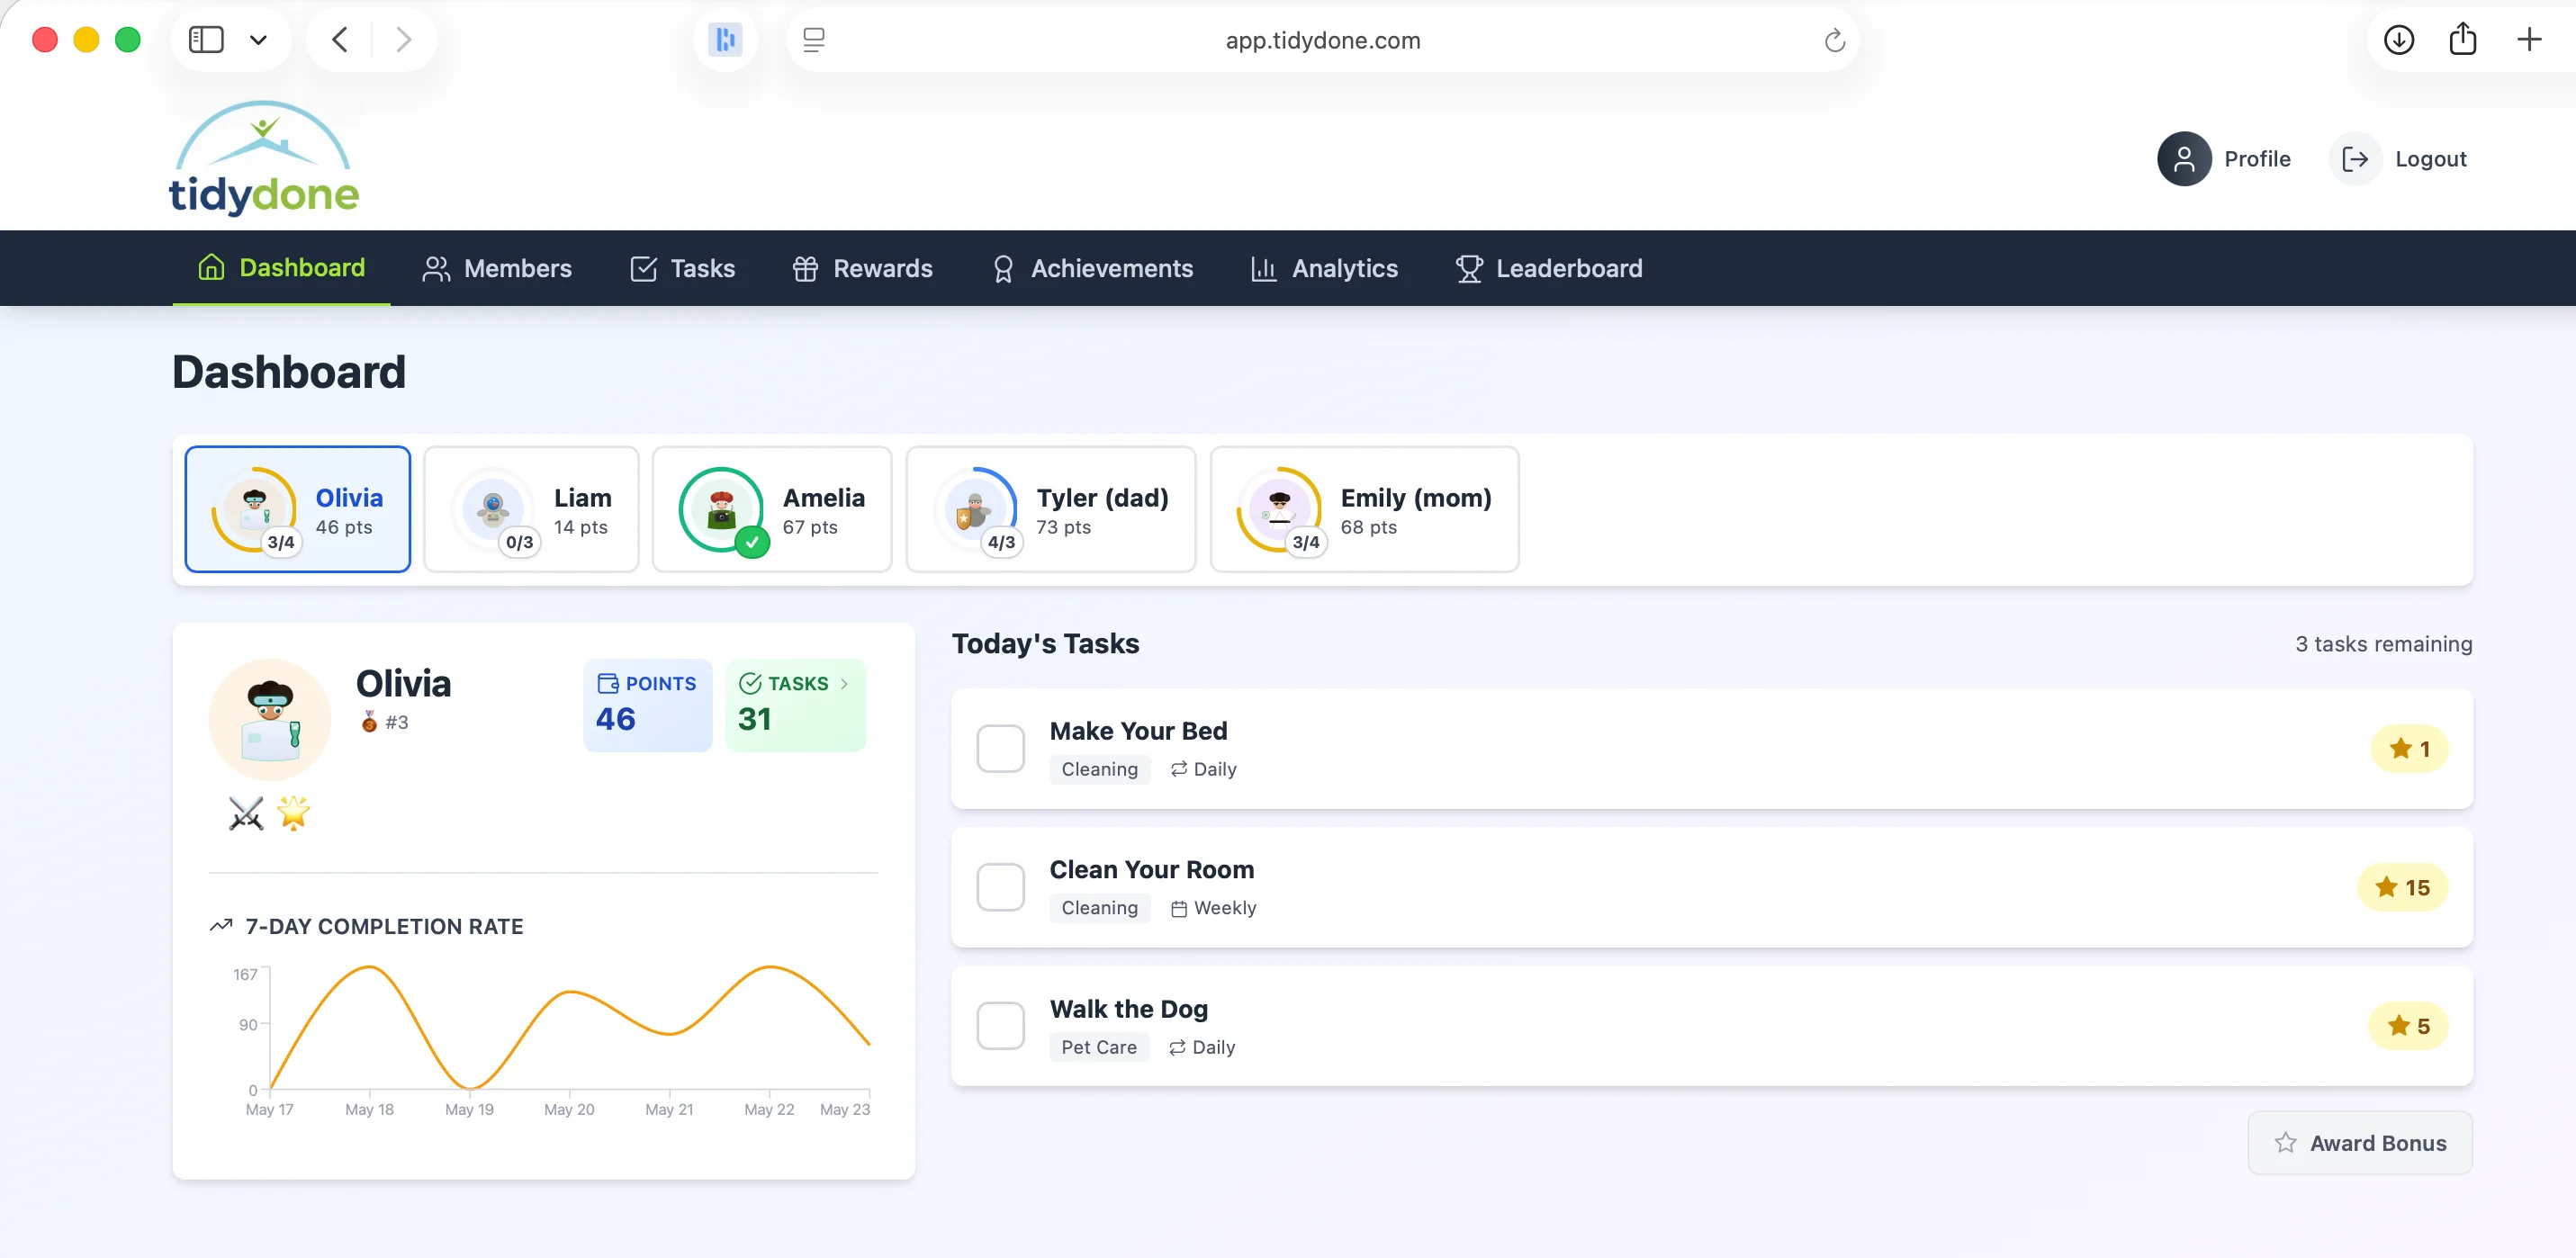The height and width of the screenshot is (1258, 2576).
Task: Open the Tasks nav tab
Action: coord(682,268)
